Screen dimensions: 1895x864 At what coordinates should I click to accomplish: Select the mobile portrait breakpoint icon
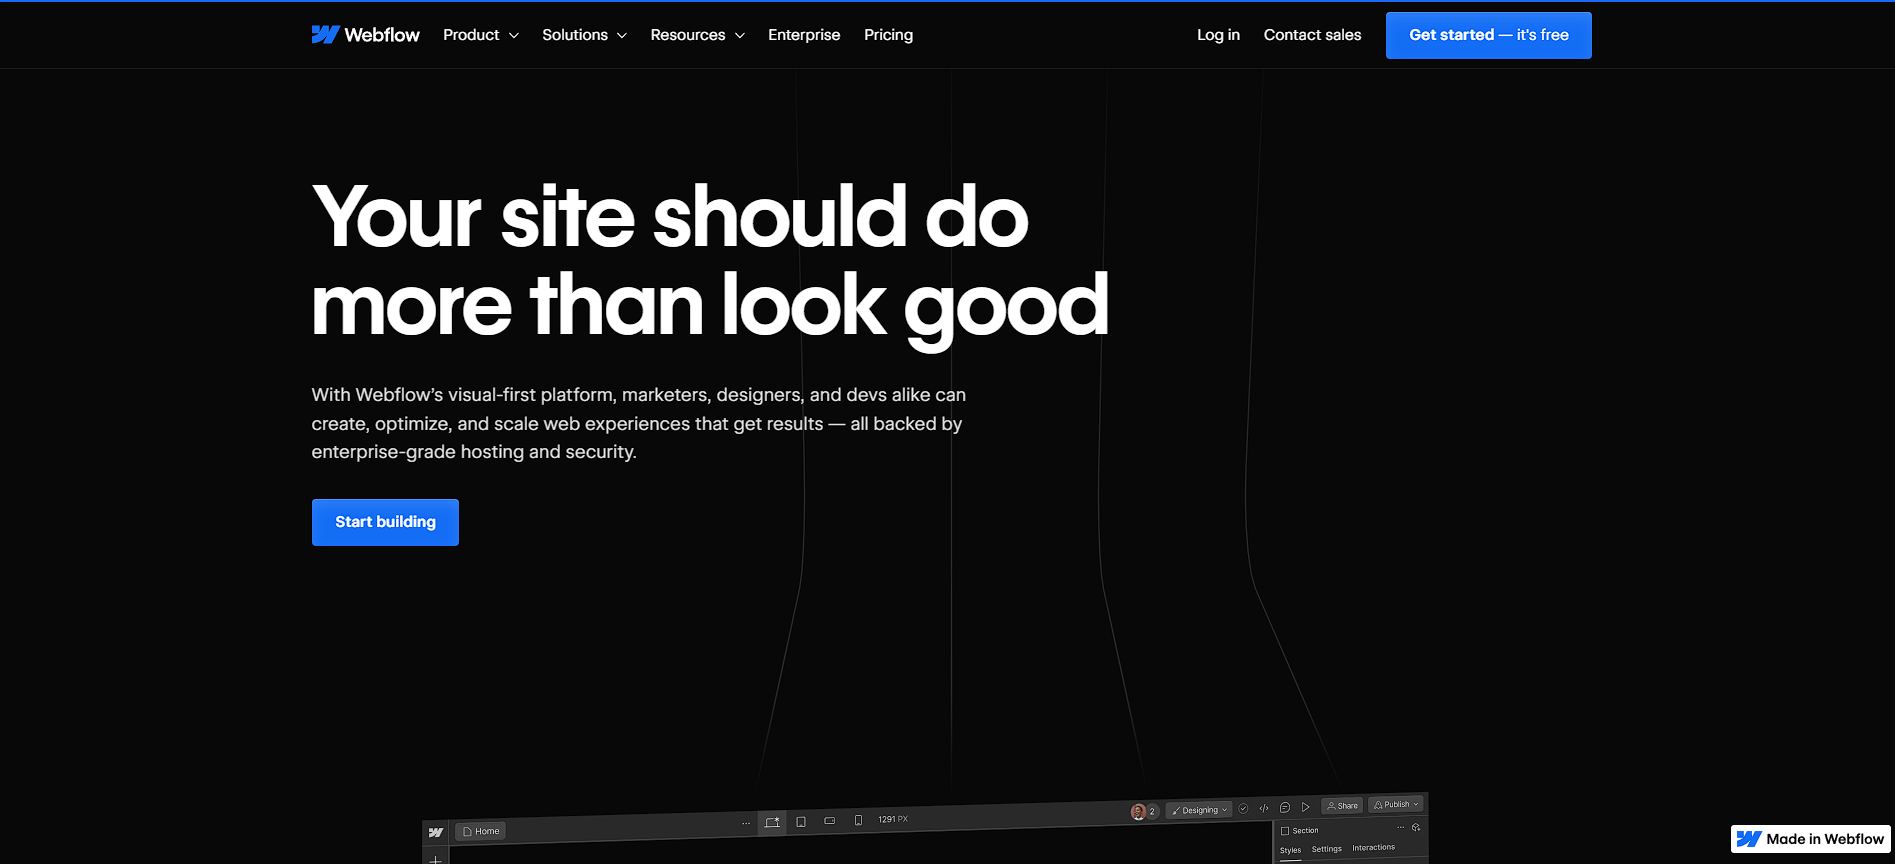[858, 820]
